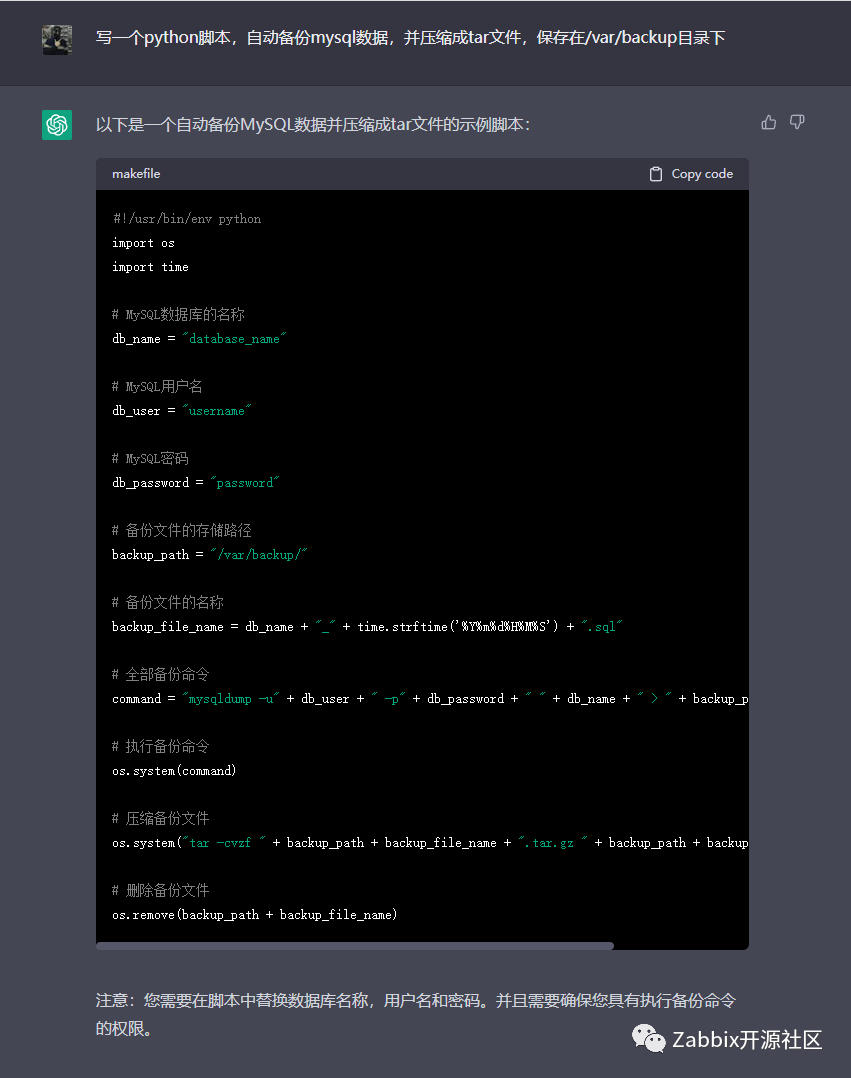Click the comment '# 压缩备份文件'
851x1078 pixels.
click(x=161, y=818)
